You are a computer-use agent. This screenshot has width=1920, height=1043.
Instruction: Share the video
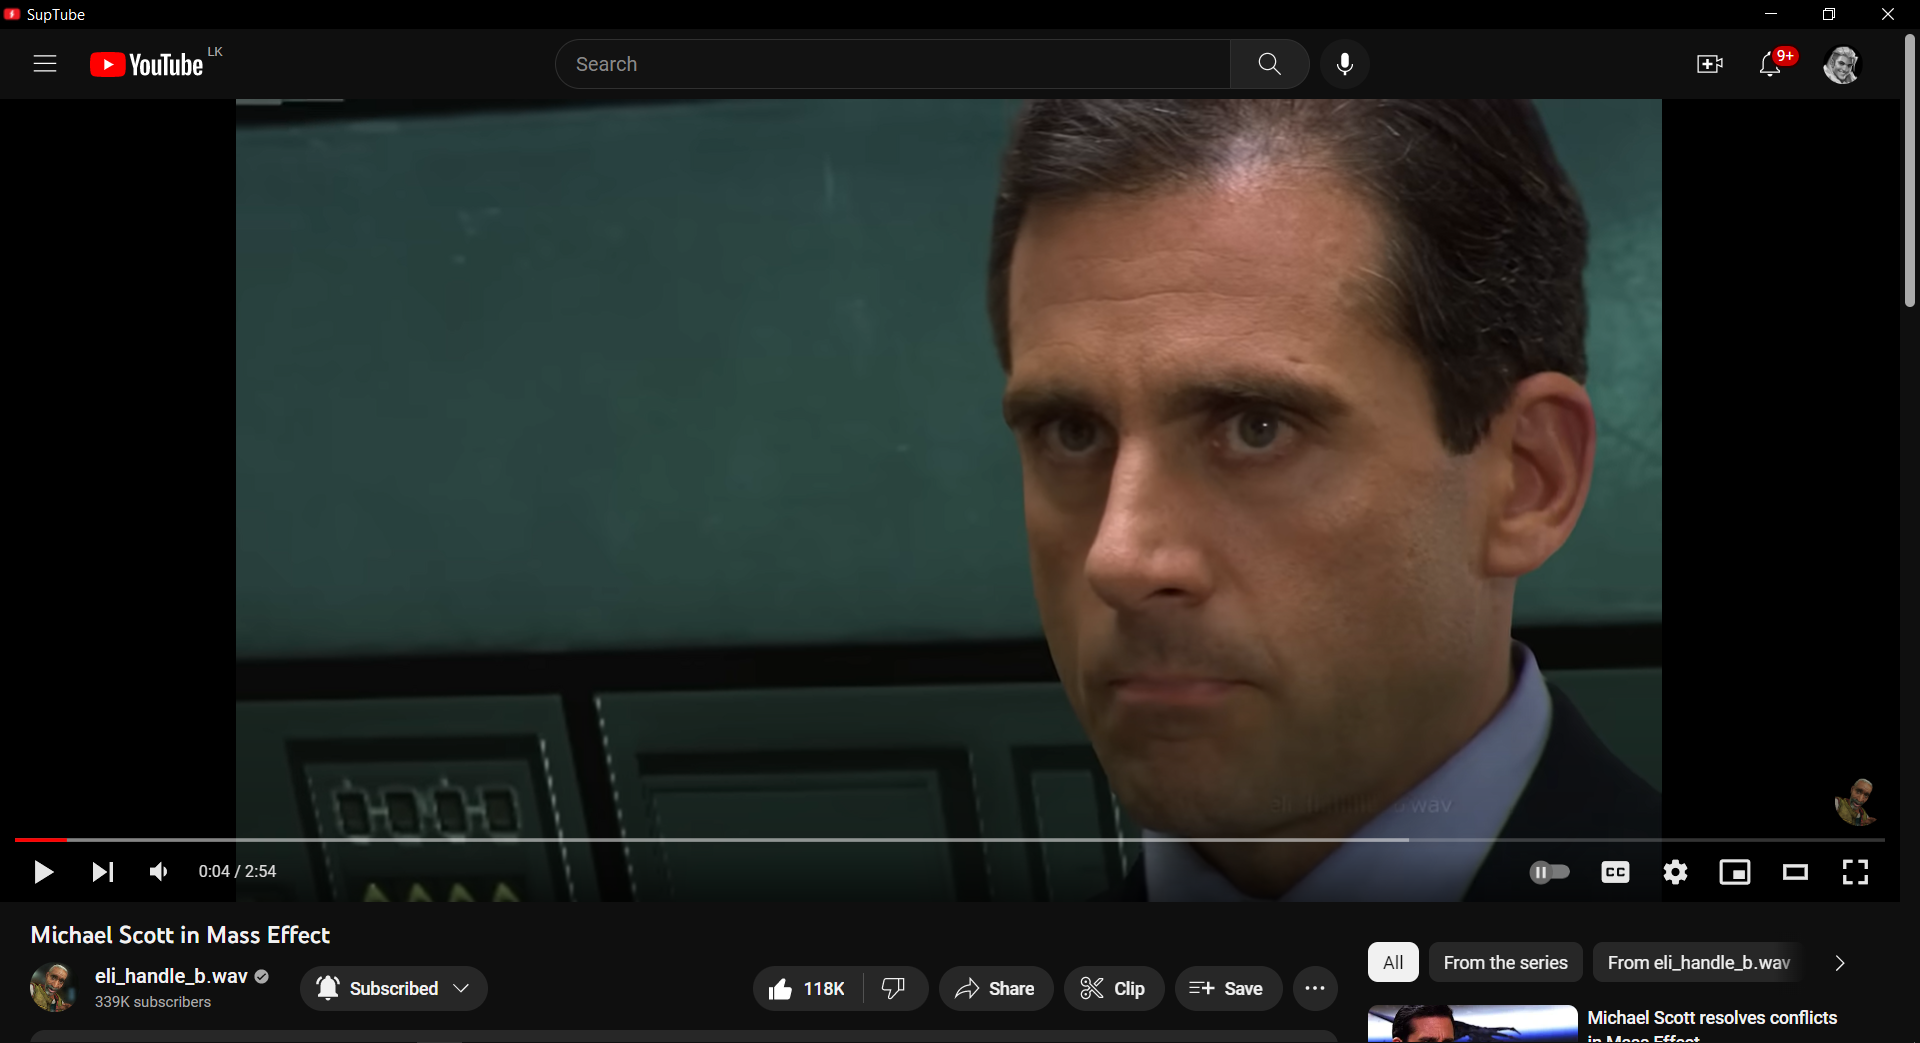[x=995, y=989]
